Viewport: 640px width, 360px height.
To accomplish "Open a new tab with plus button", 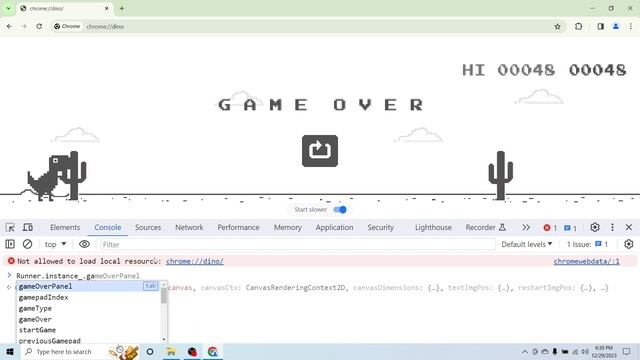I will pos(122,8).
